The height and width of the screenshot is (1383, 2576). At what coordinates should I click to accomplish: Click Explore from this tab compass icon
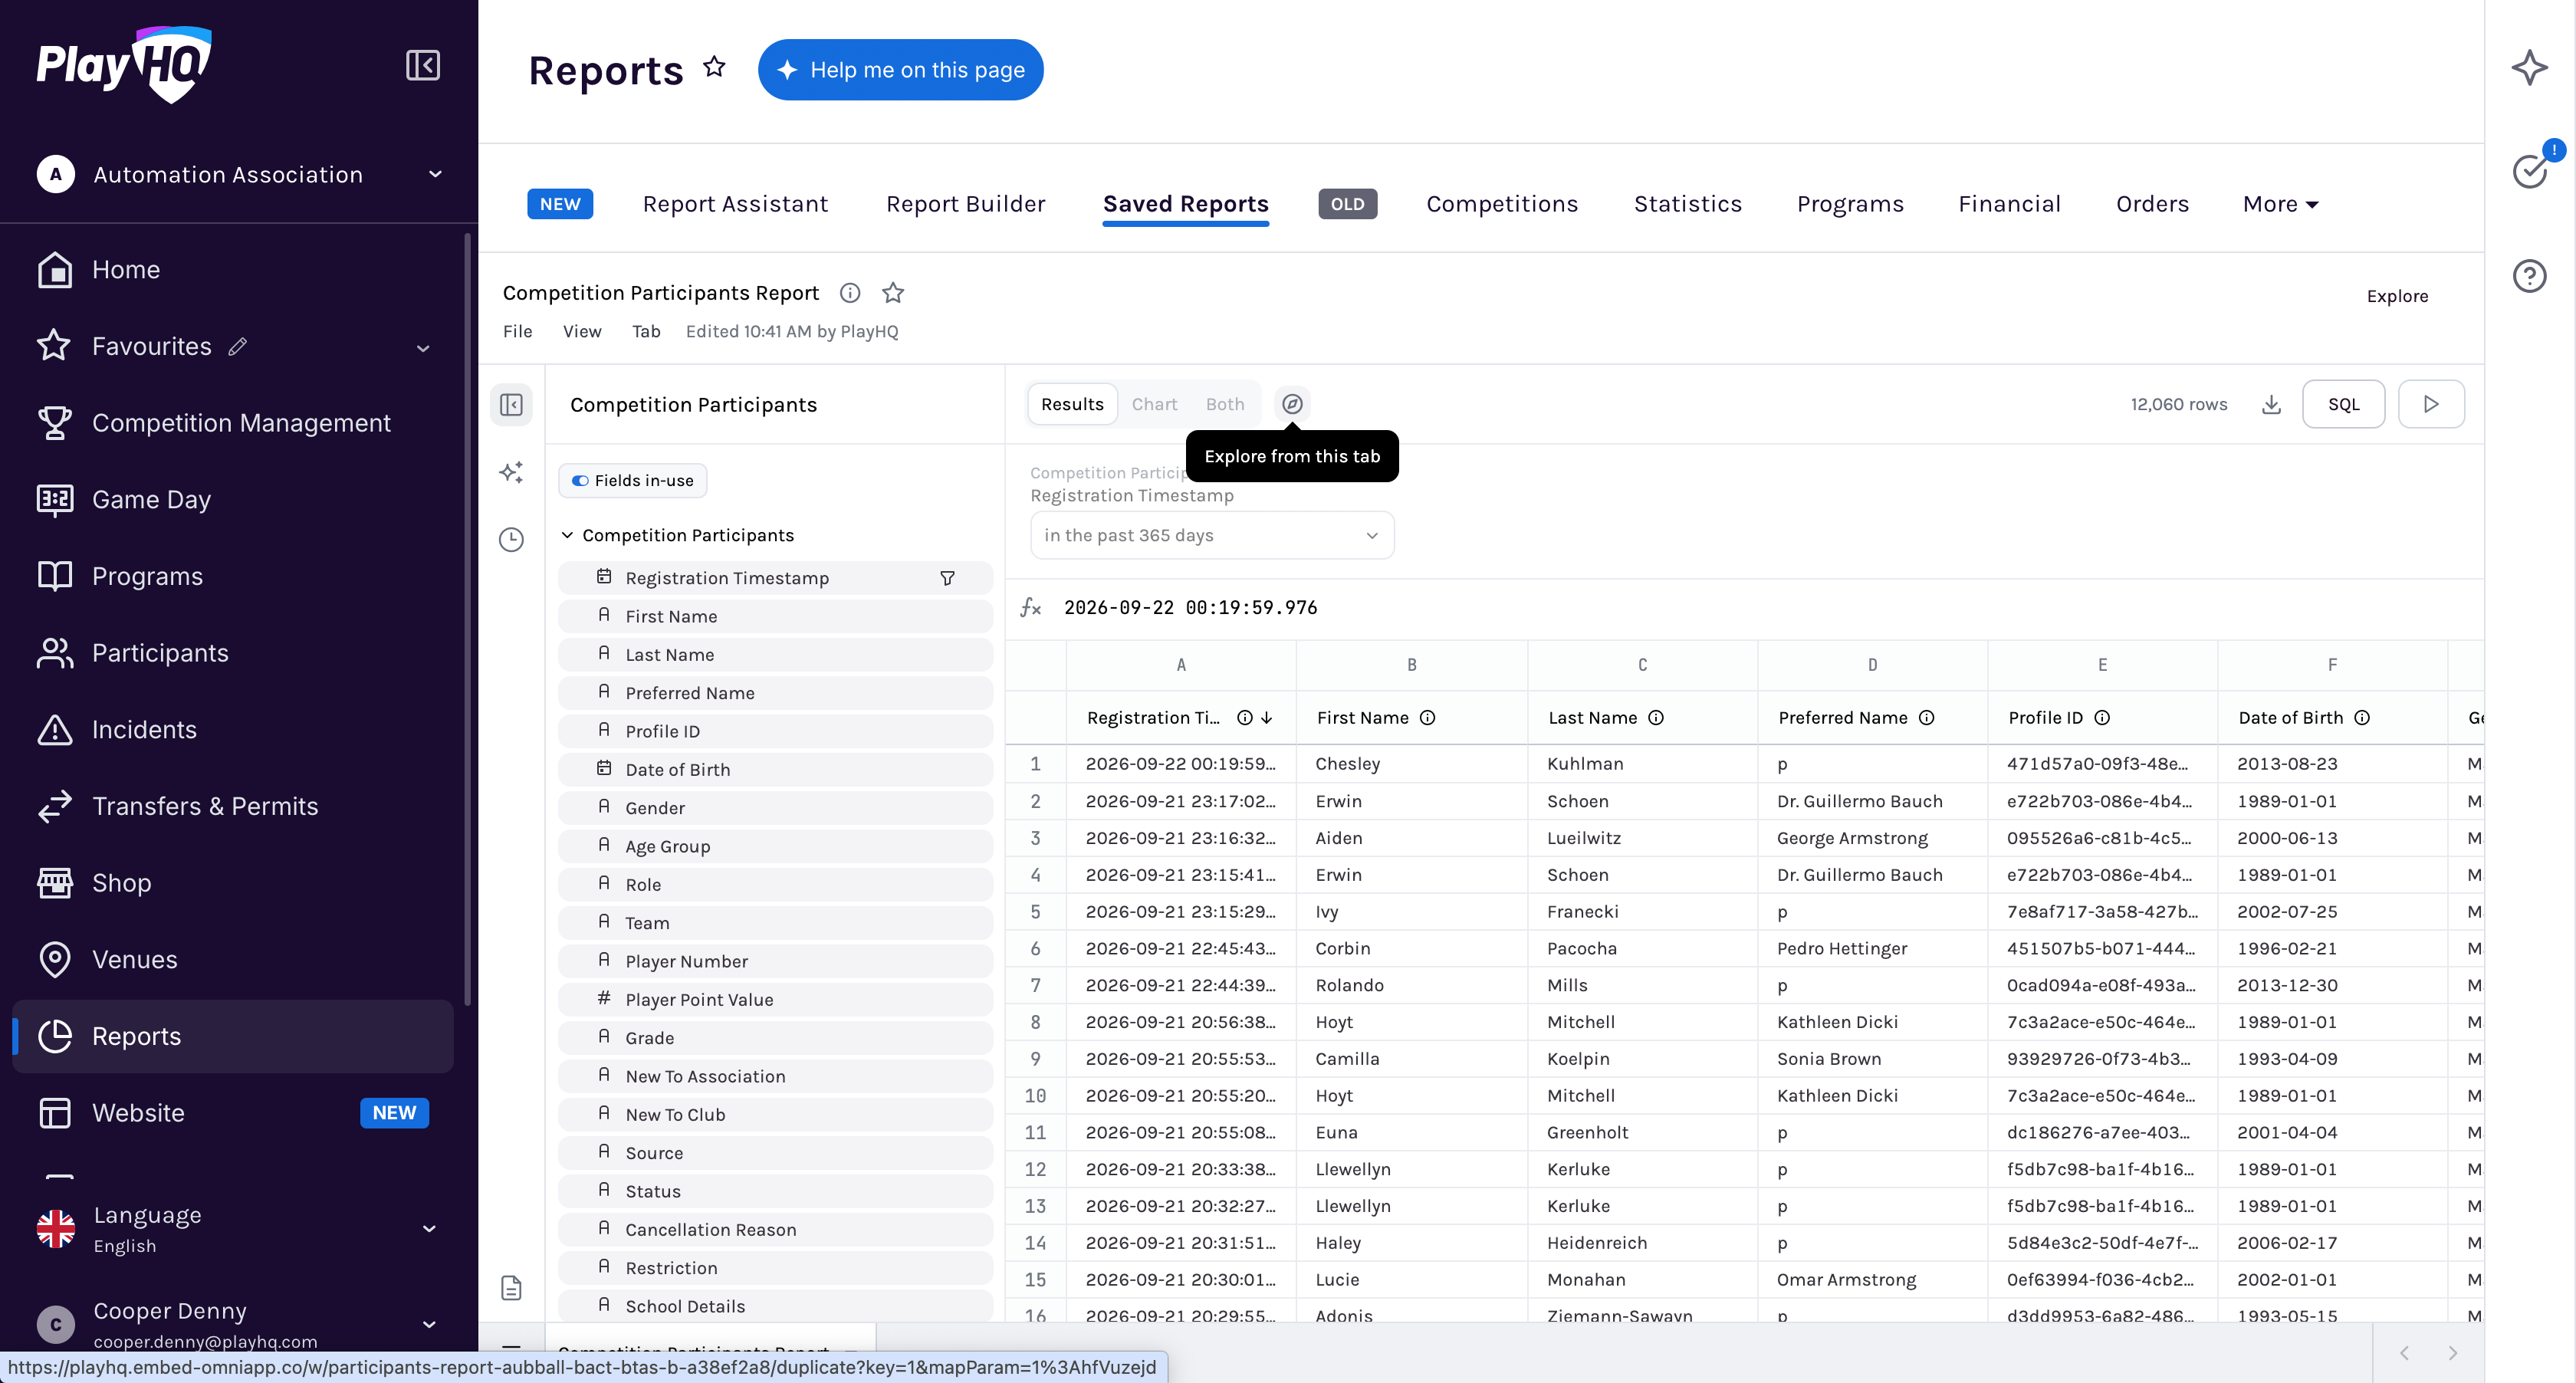(1292, 404)
